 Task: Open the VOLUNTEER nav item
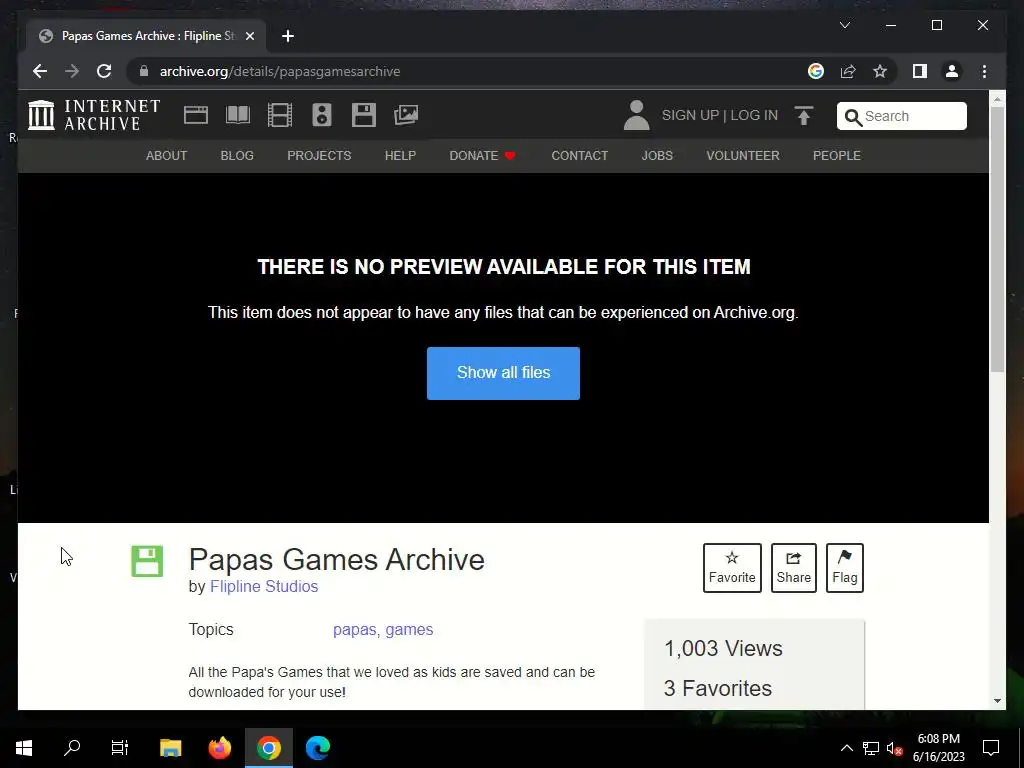click(743, 155)
